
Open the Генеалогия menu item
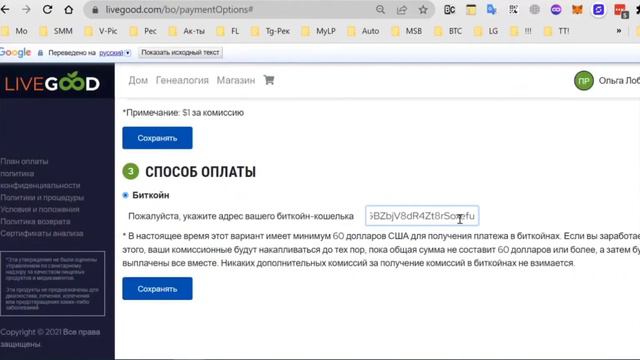[182, 80]
